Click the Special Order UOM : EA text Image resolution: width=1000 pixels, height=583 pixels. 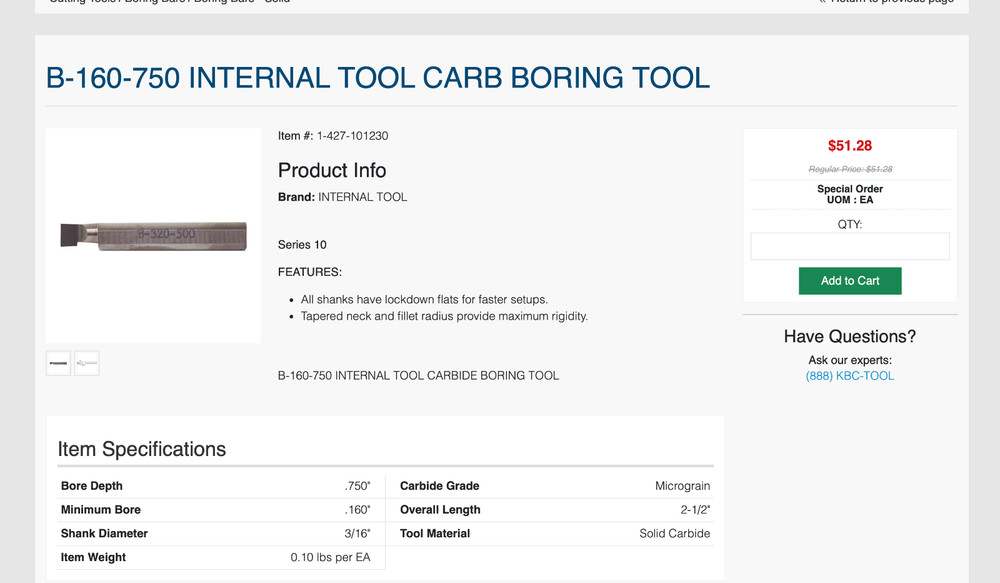tap(849, 194)
